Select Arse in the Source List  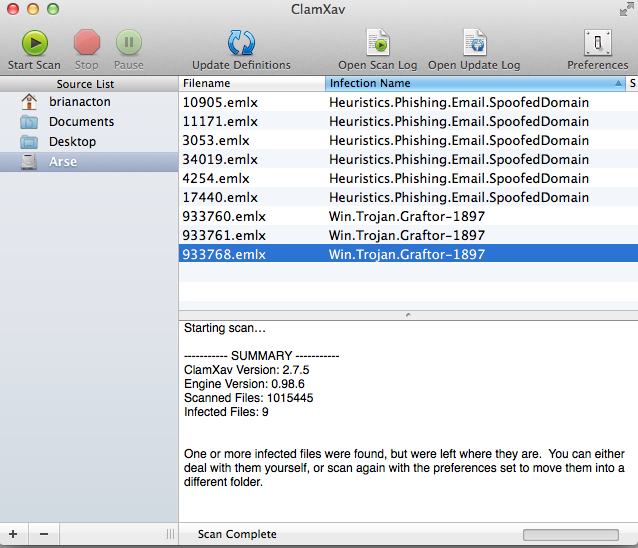(x=63, y=162)
